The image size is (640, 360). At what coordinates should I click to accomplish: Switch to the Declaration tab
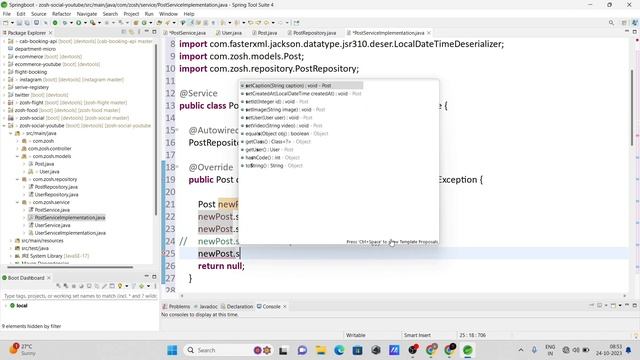(237, 307)
